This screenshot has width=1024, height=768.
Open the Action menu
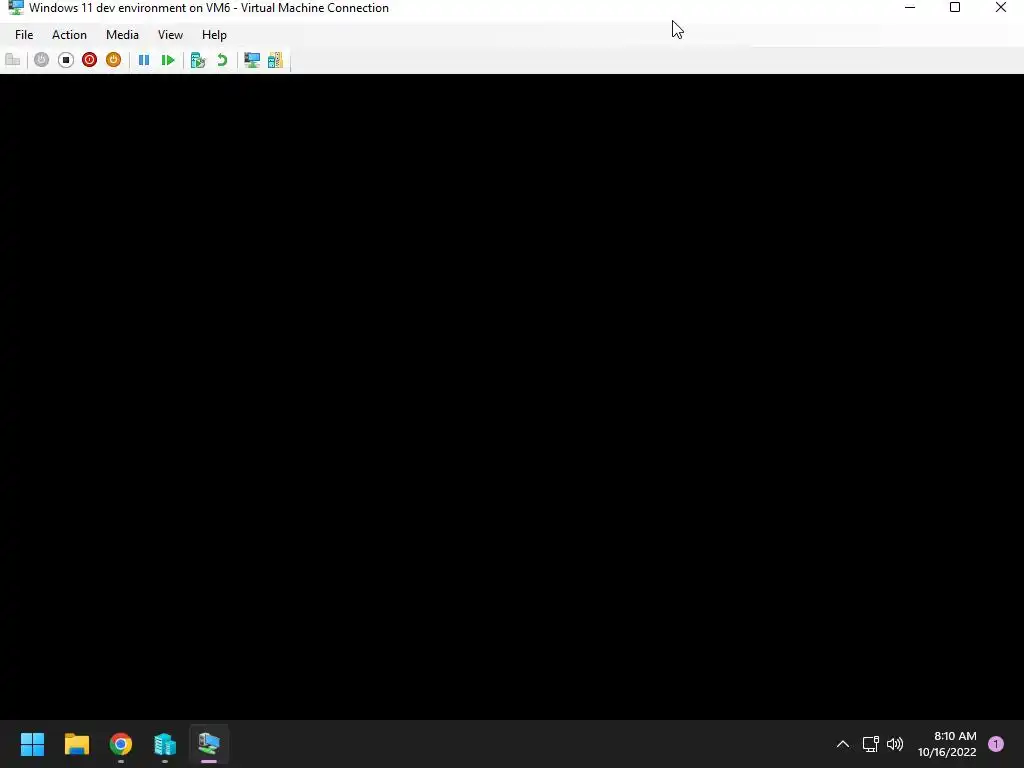tap(69, 35)
